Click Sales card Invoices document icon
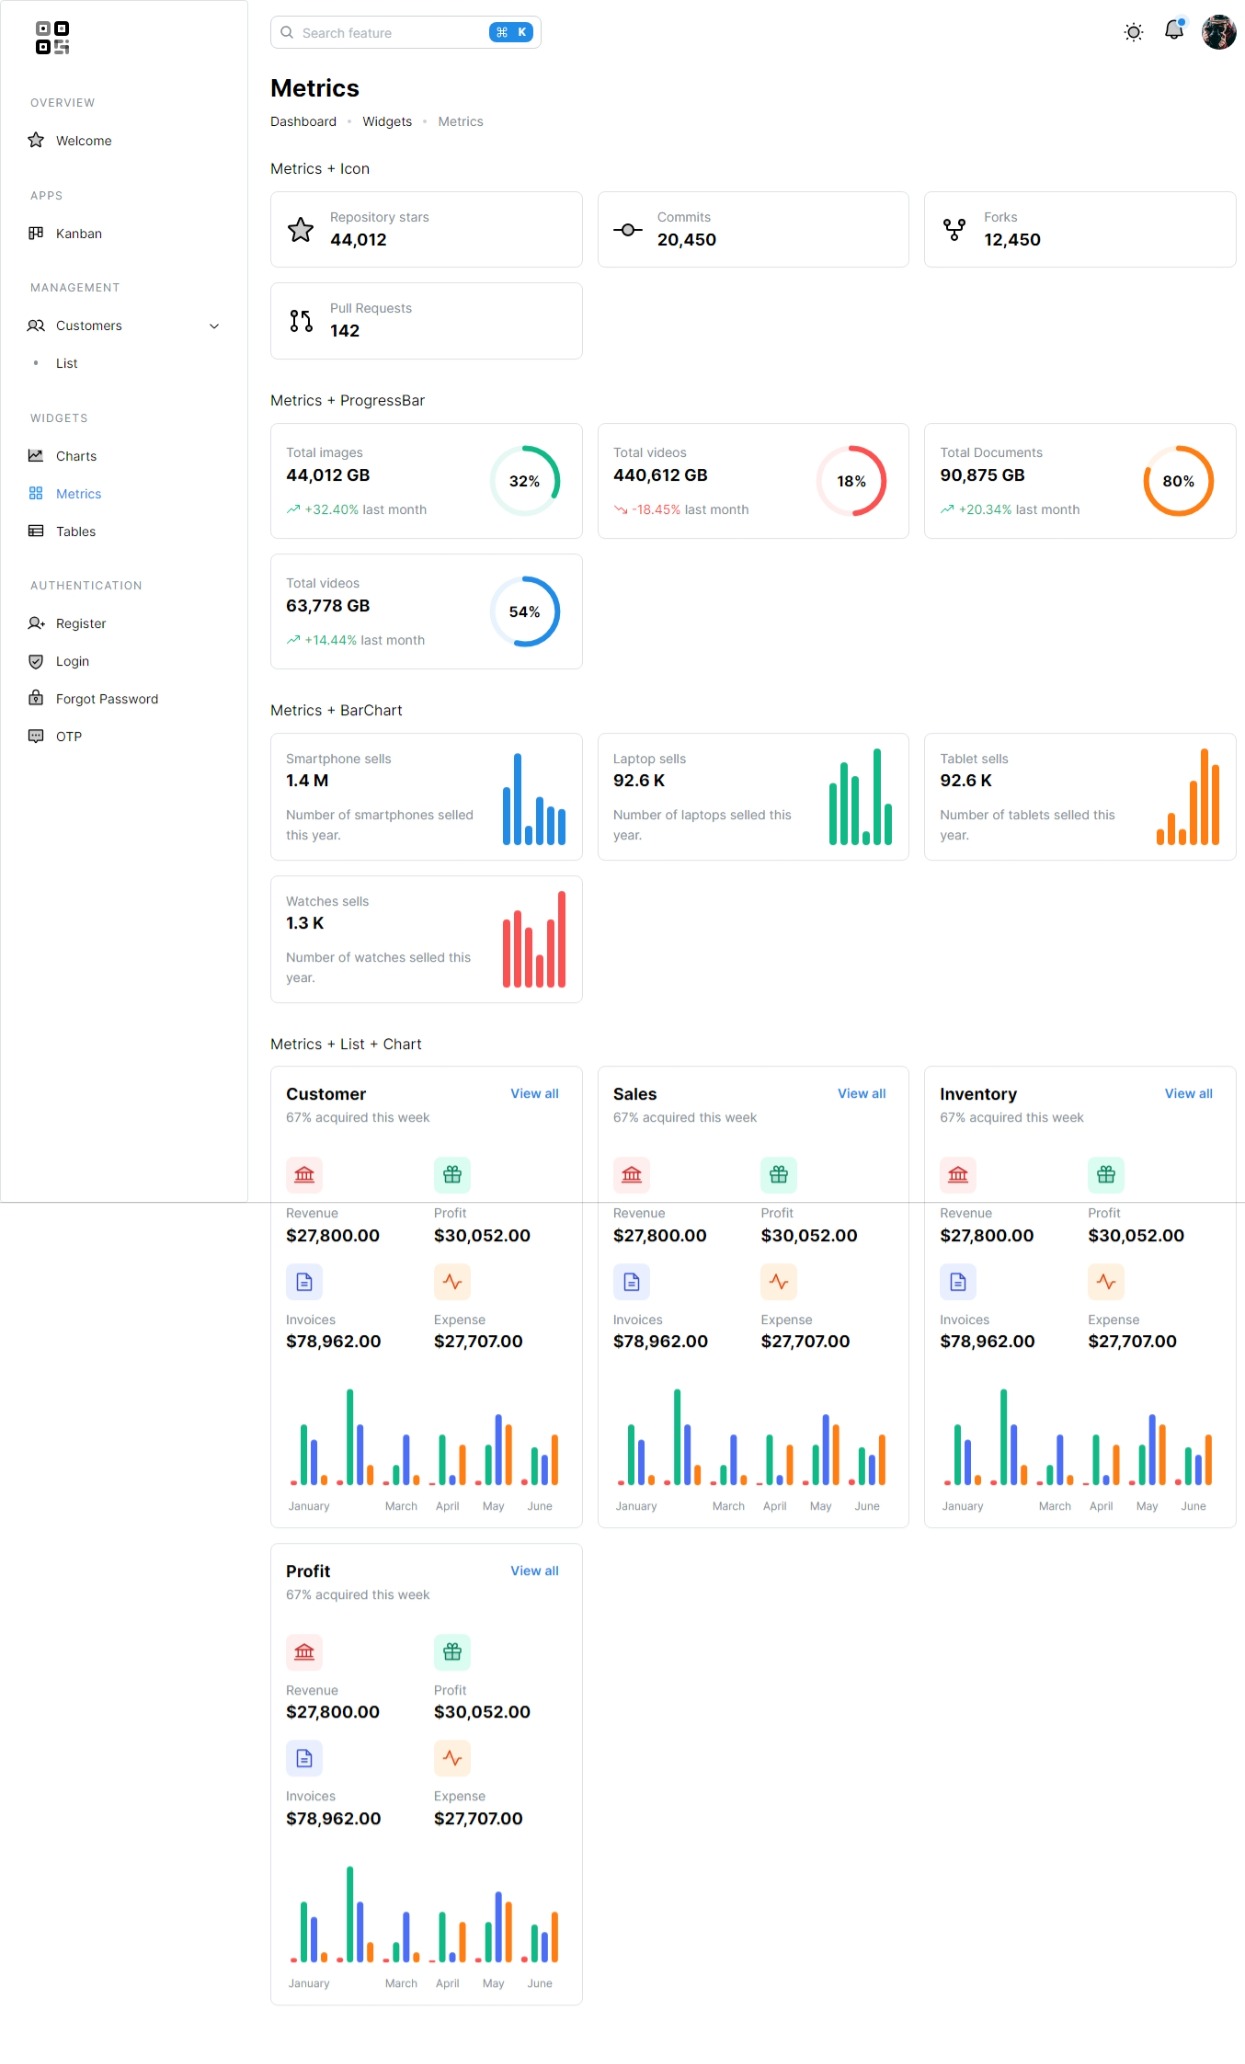The width and height of the screenshot is (1245, 2064). click(632, 1282)
